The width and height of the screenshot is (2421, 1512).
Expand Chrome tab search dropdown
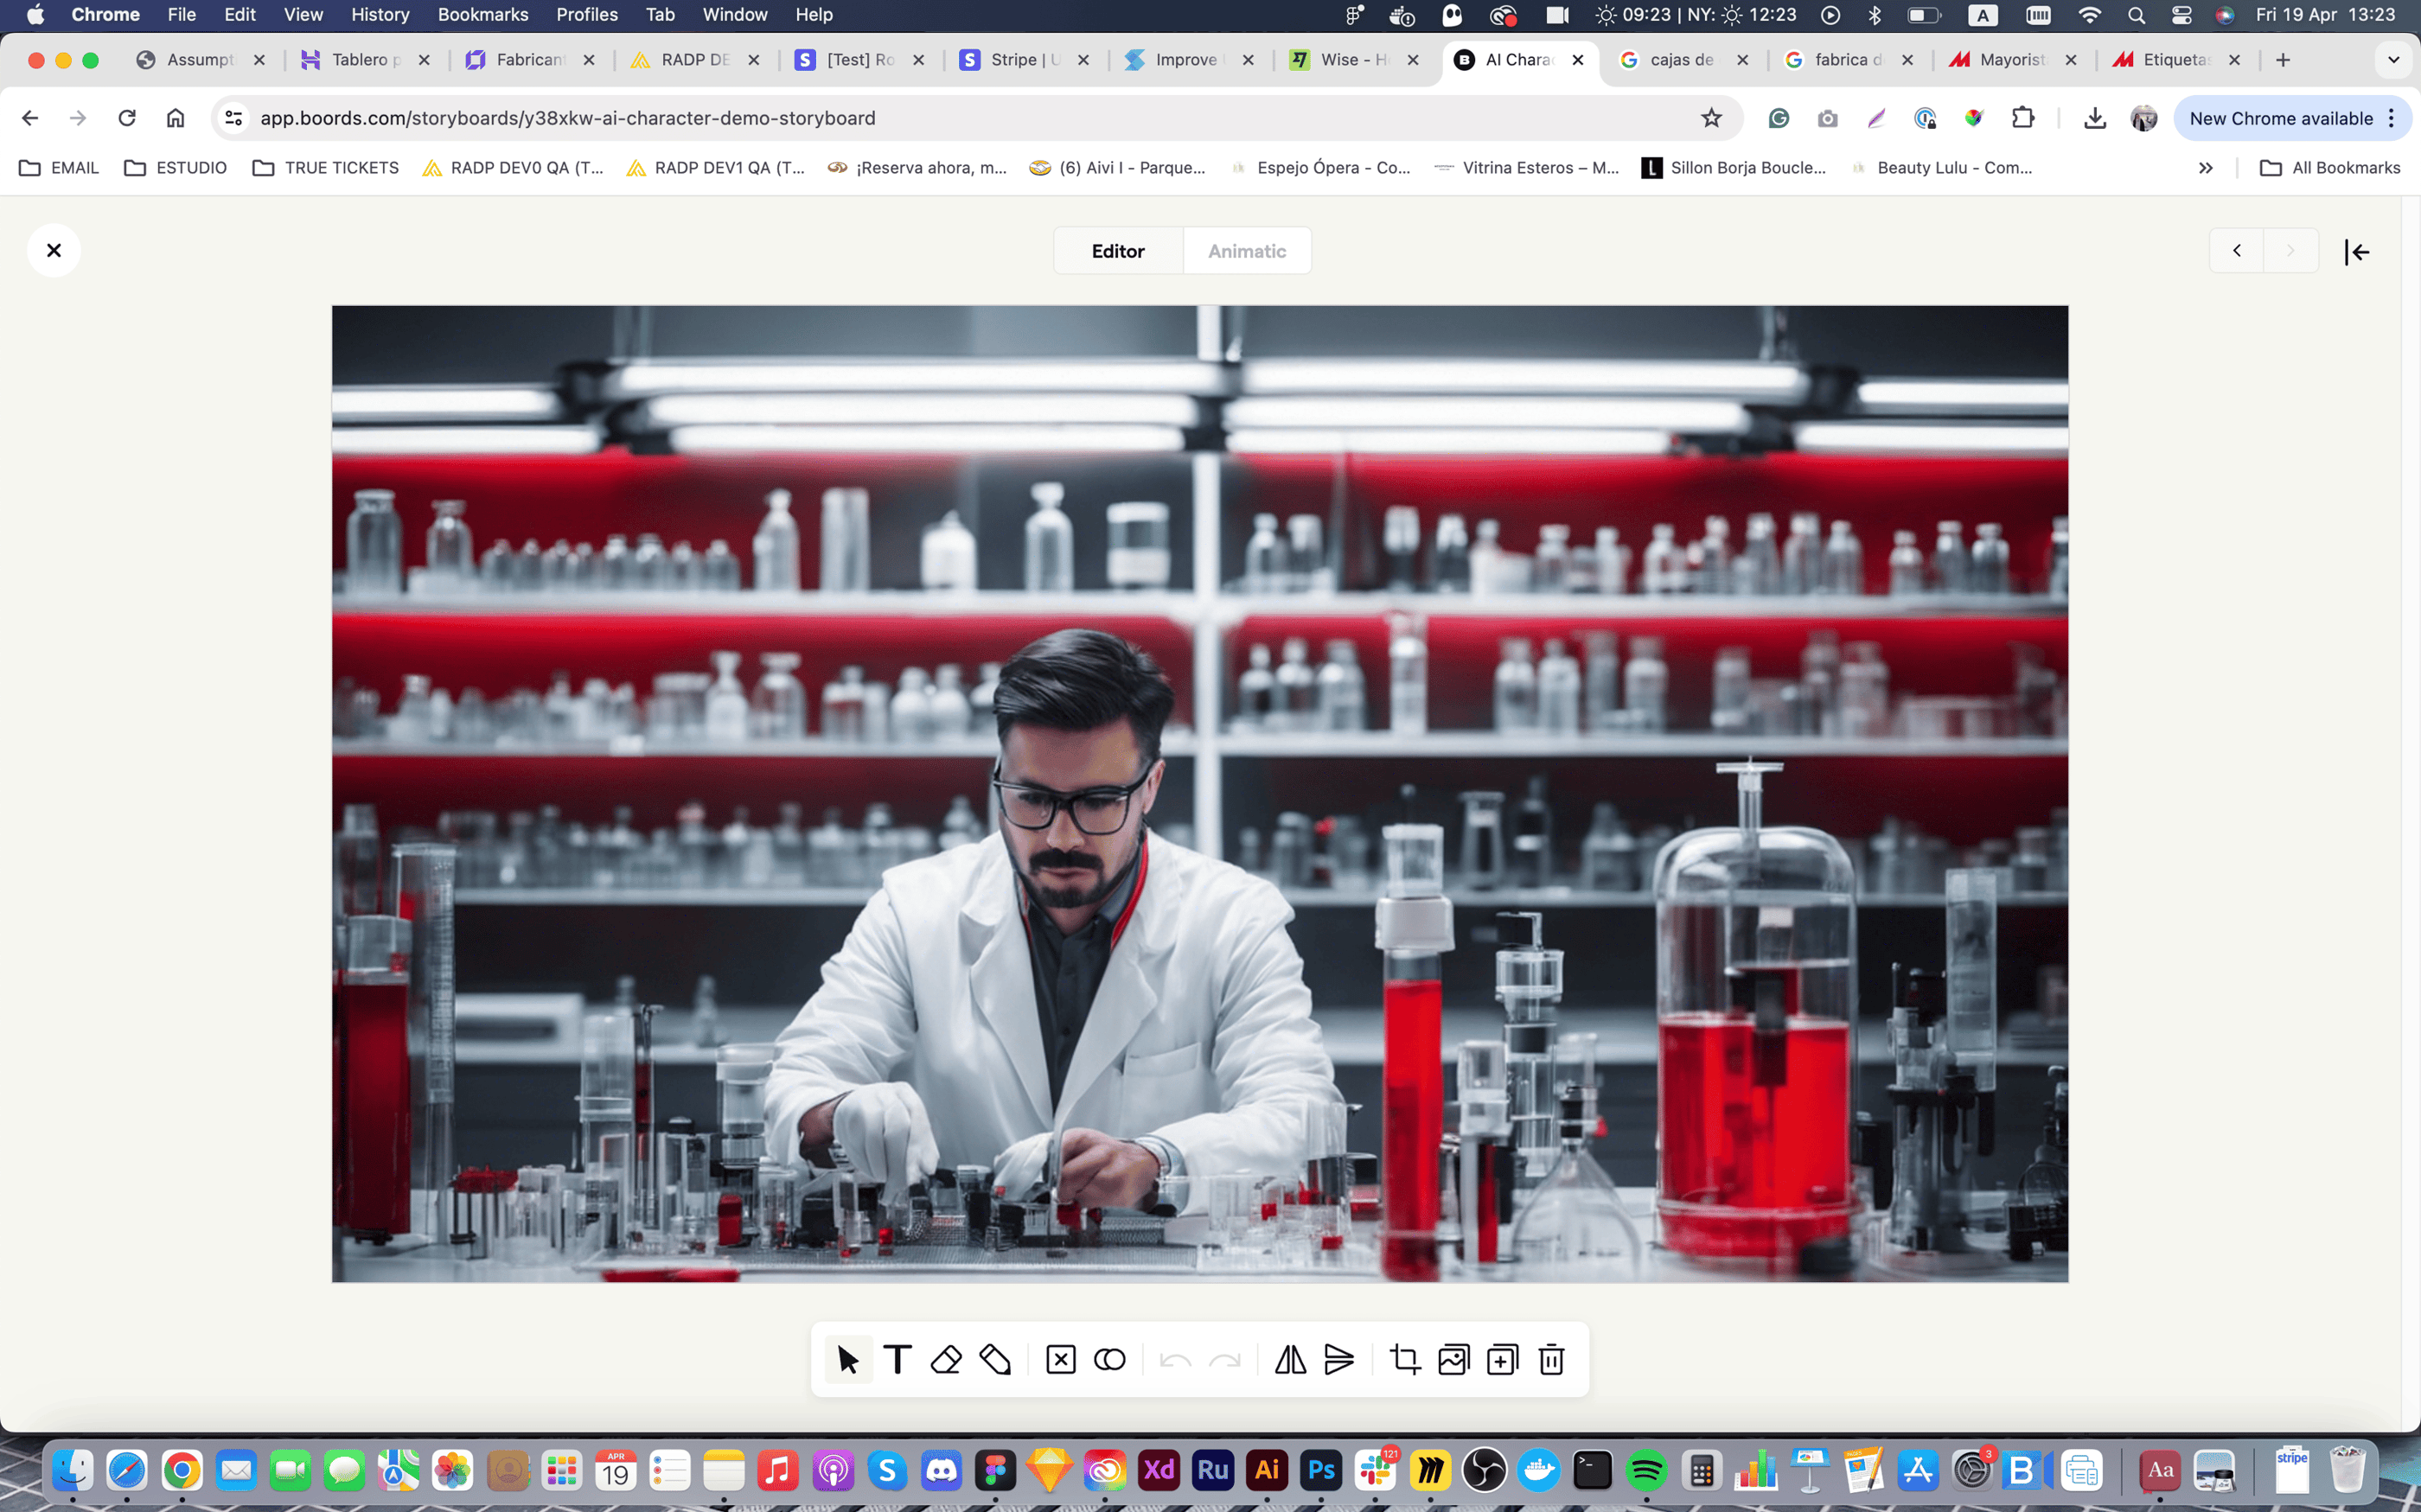[2393, 60]
